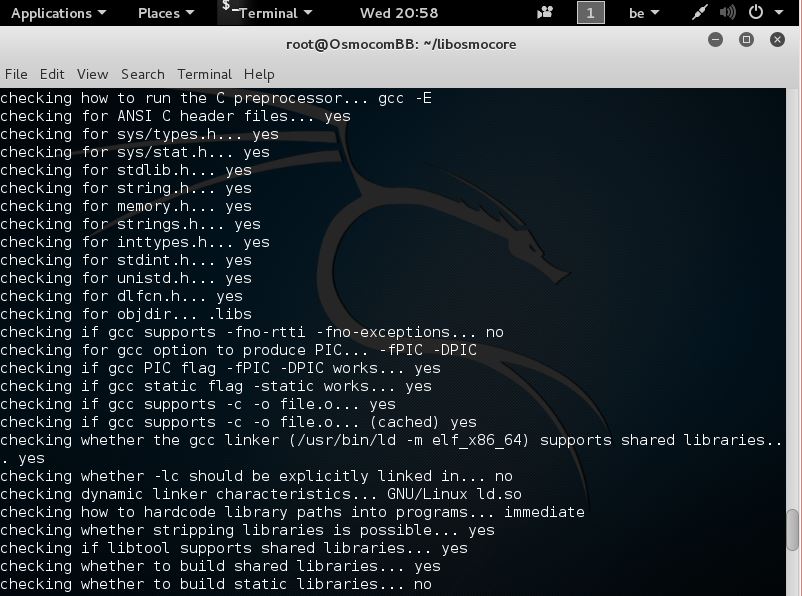The height and width of the screenshot is (596, 802).
Task: Click the screen recorder camera icon
Action: click(x=545, y=12)
